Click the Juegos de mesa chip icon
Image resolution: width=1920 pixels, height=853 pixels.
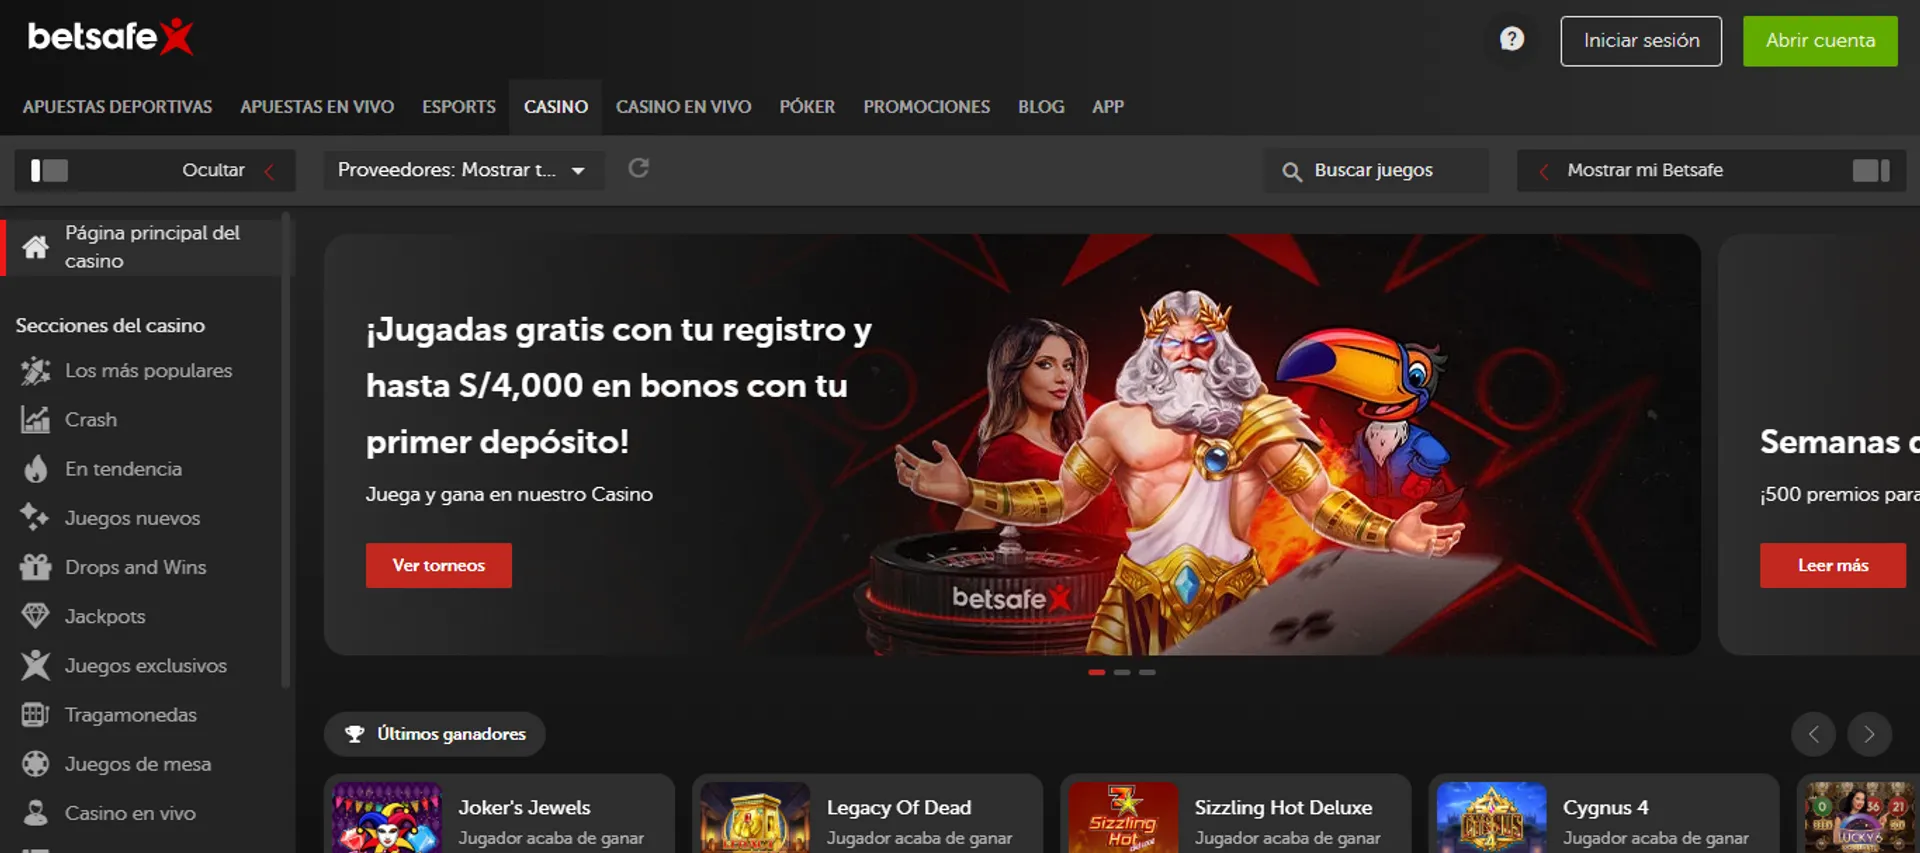point(36,764)
